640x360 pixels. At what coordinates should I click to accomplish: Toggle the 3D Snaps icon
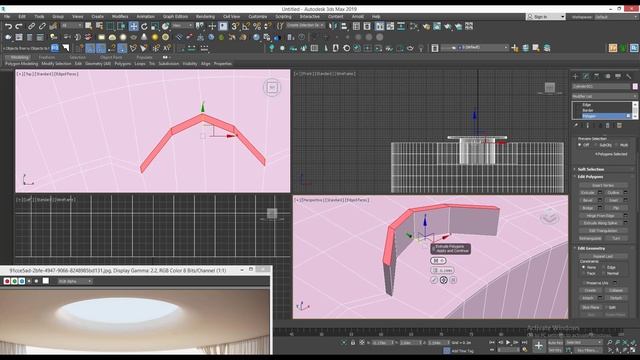[235, 27]
